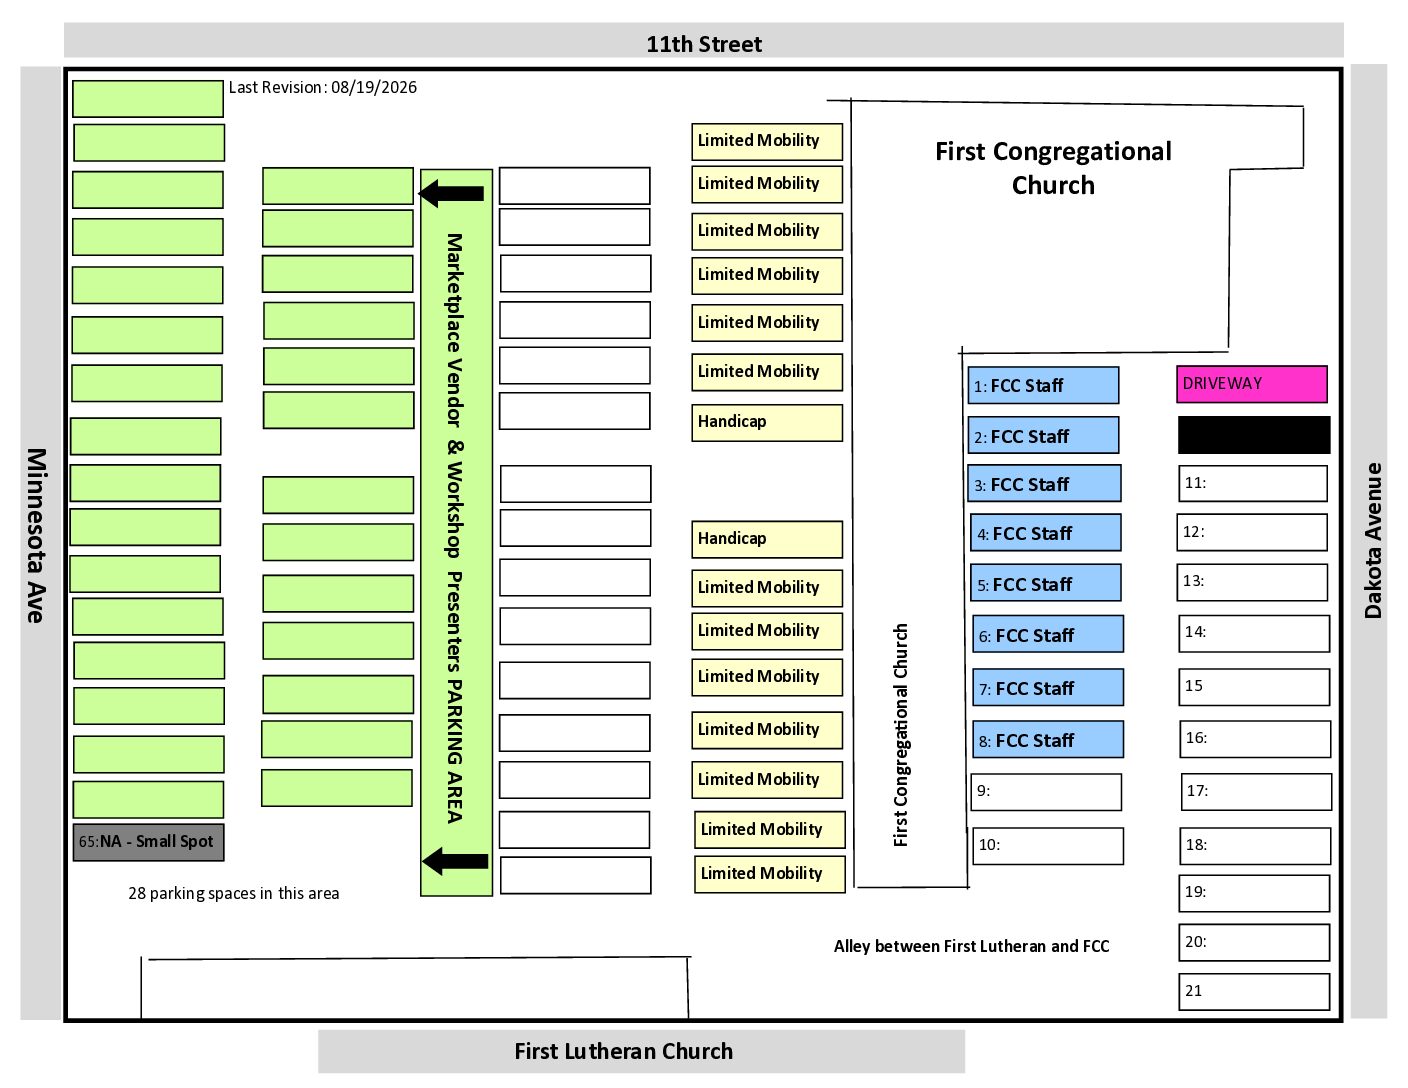Select parking spot 12:

tap(1253, 533)
